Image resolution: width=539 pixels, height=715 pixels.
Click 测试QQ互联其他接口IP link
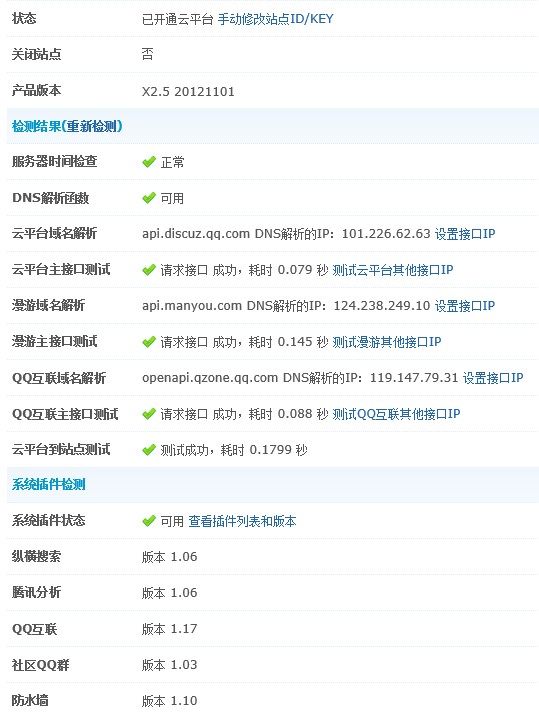396,414
